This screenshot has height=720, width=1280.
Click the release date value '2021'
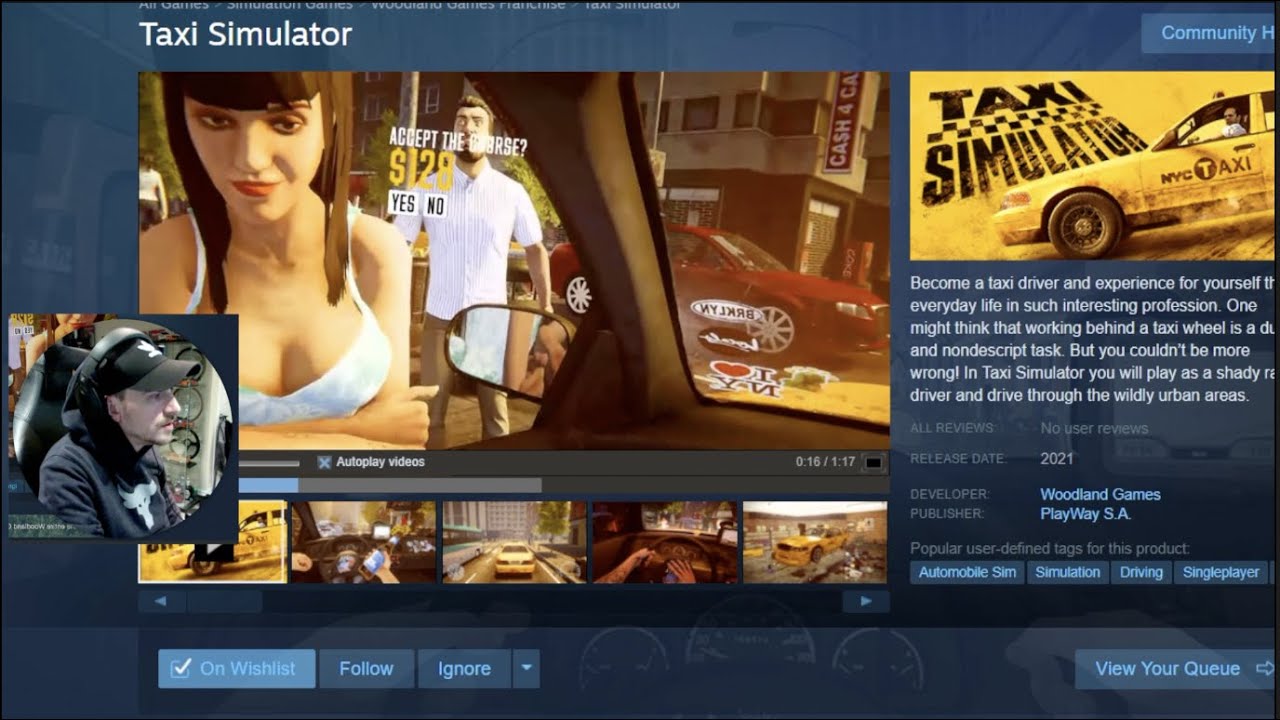click(1057, 458)
